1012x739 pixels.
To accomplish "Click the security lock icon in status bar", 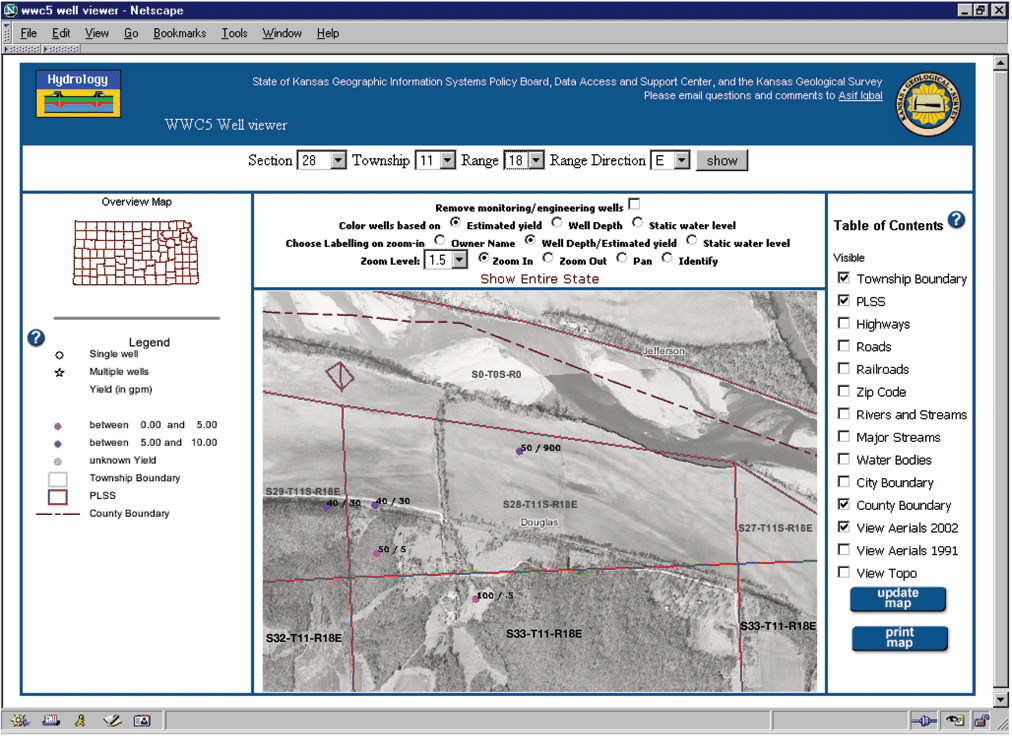I will pos(982,720).
